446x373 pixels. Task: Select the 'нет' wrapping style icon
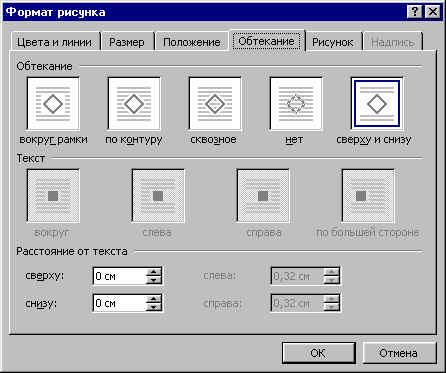pos(296,104)
